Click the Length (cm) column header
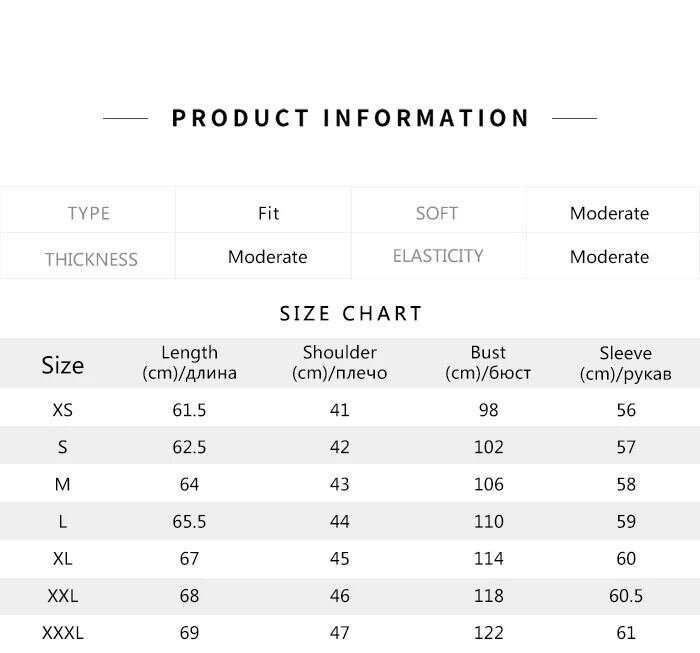Screen dimensions: 700x653 pyautogui.click(x=189, y=363)
